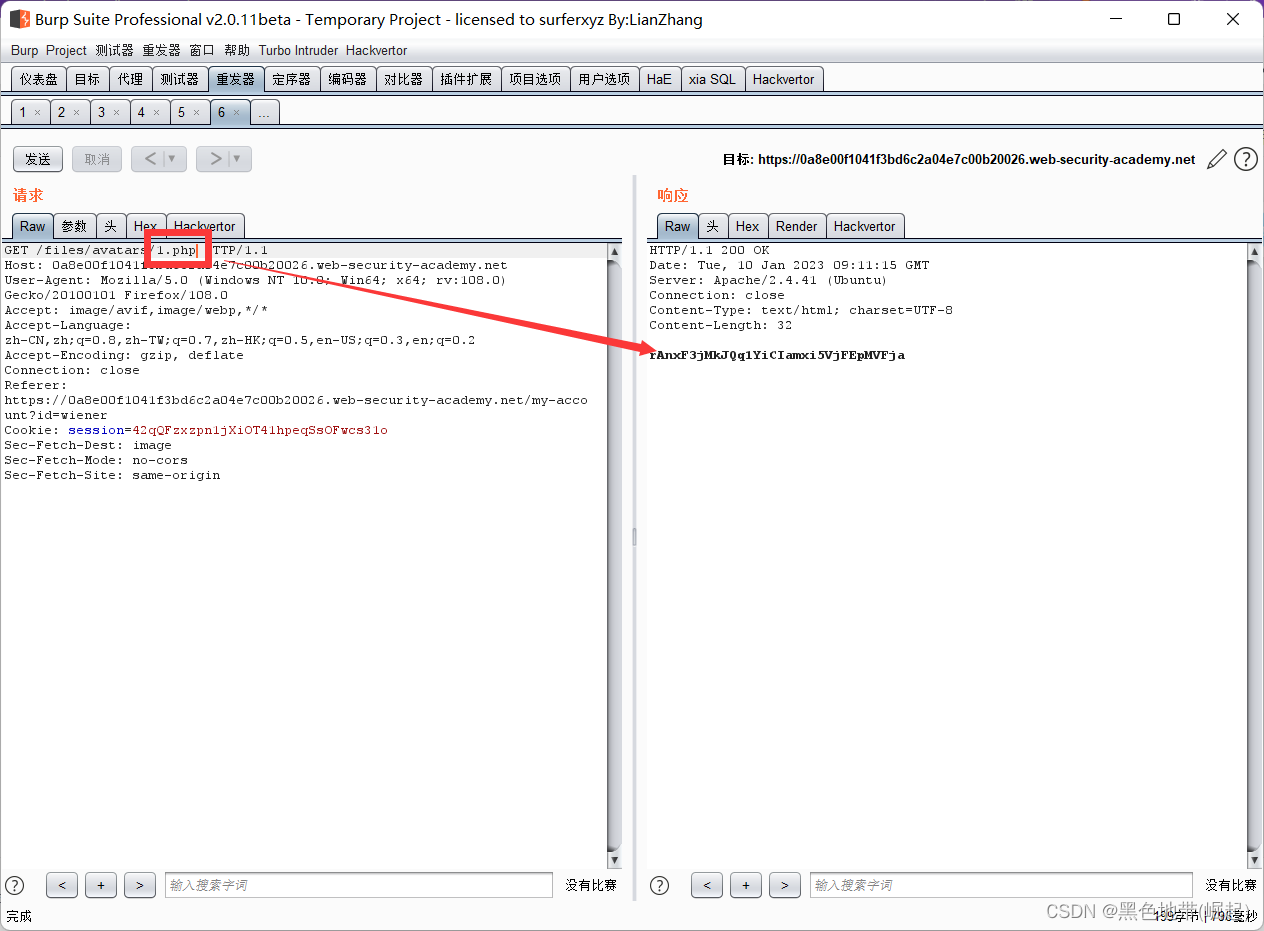Switch to the 仪表盘 dashboard tab

pyautogui.click(x=39, y=79)
